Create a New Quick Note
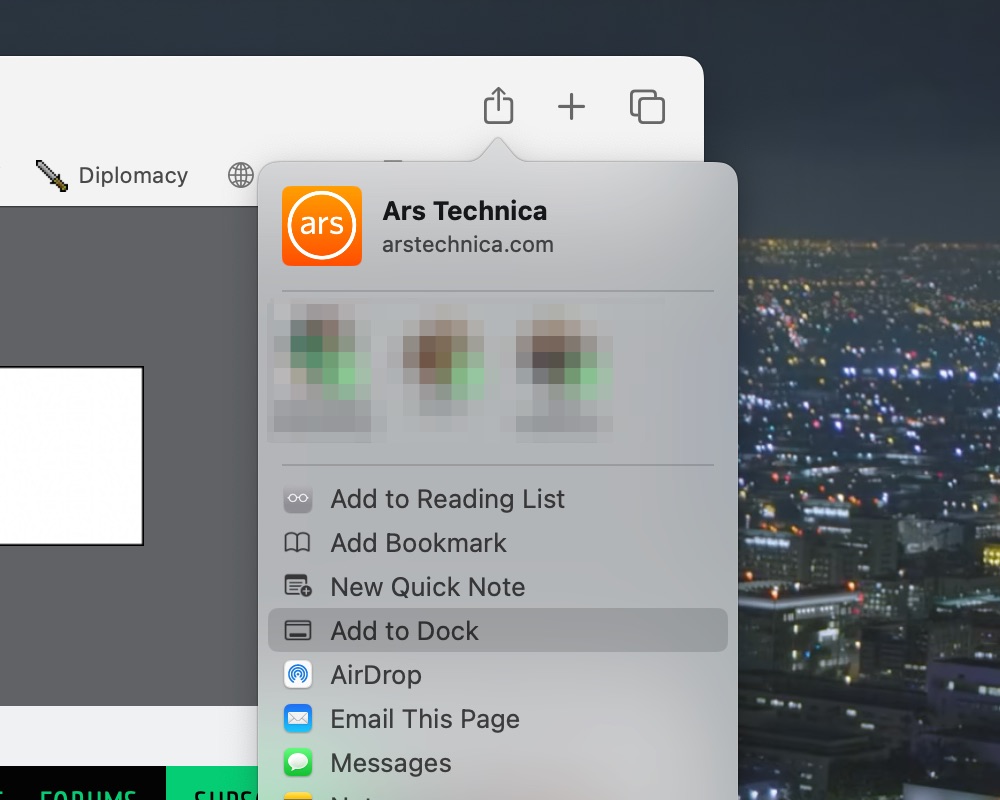The image size is (1000, 800). (427, 587)
